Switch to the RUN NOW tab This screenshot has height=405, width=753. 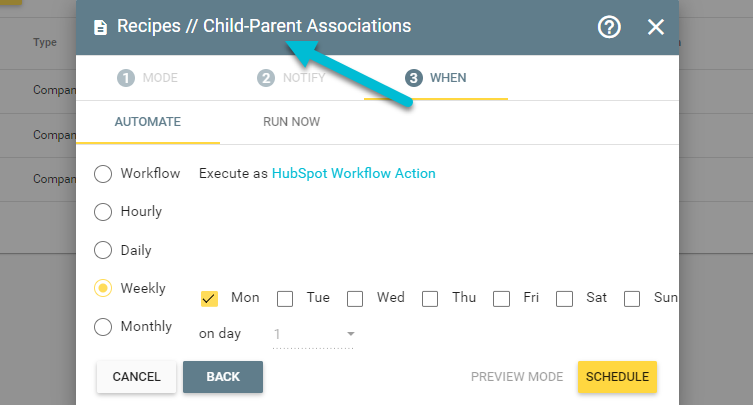291,122
